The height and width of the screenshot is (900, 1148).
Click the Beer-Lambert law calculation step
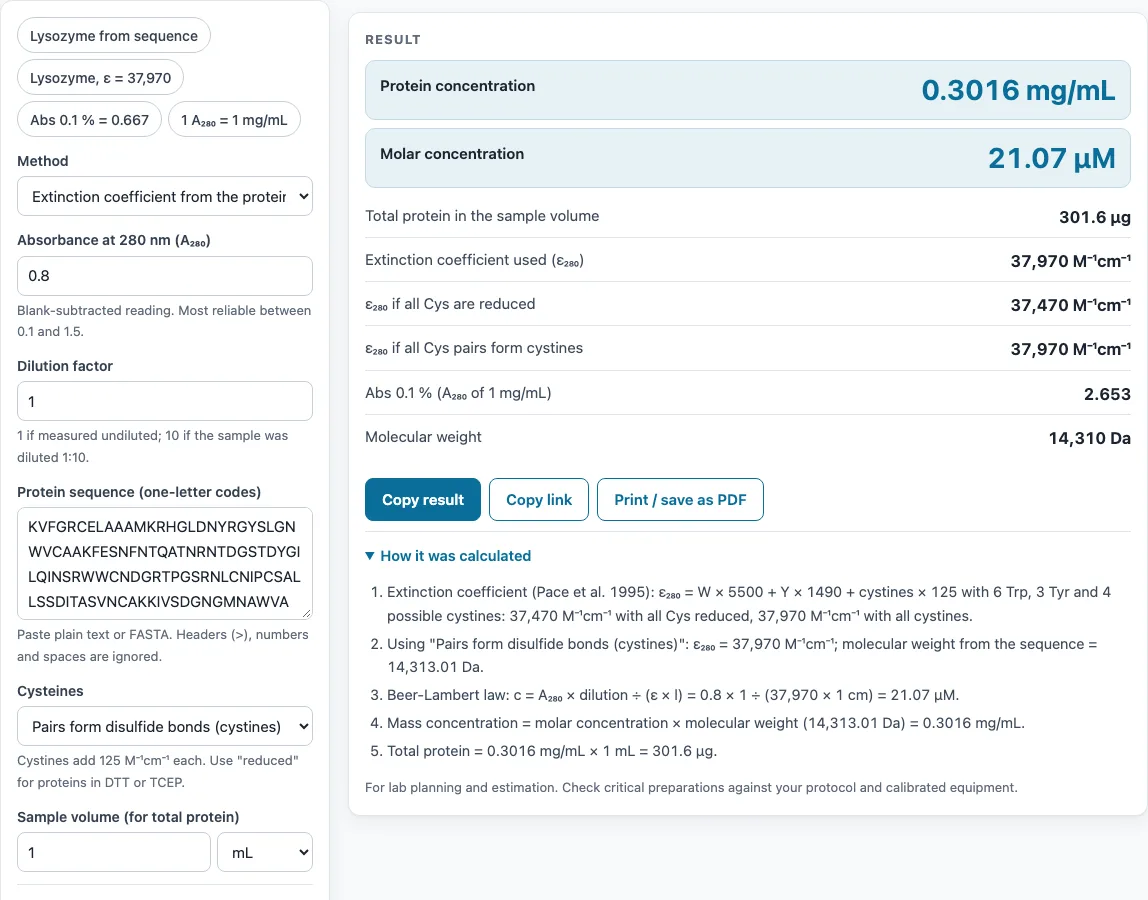click(x=673, y=695)
